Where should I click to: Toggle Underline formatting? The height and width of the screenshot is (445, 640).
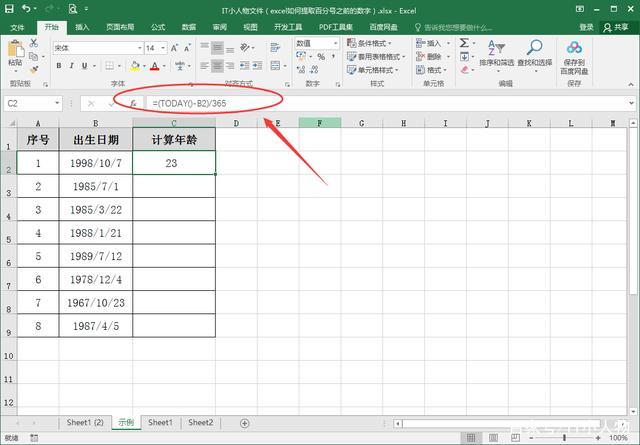[84, 65]
